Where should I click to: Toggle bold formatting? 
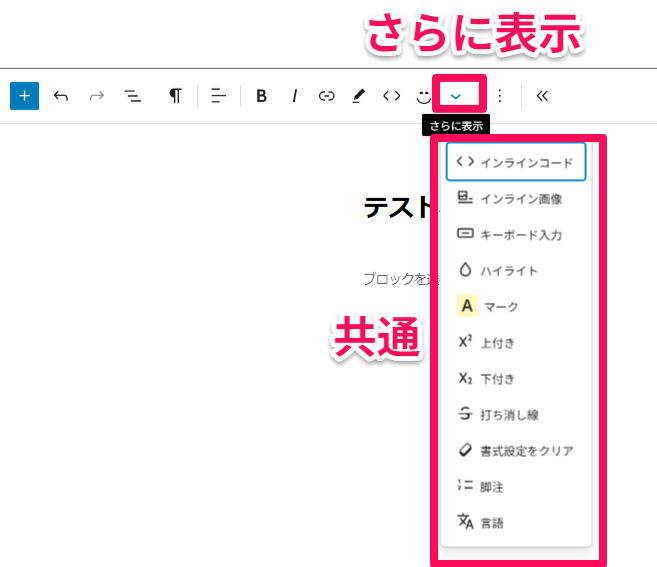(262, 96)
